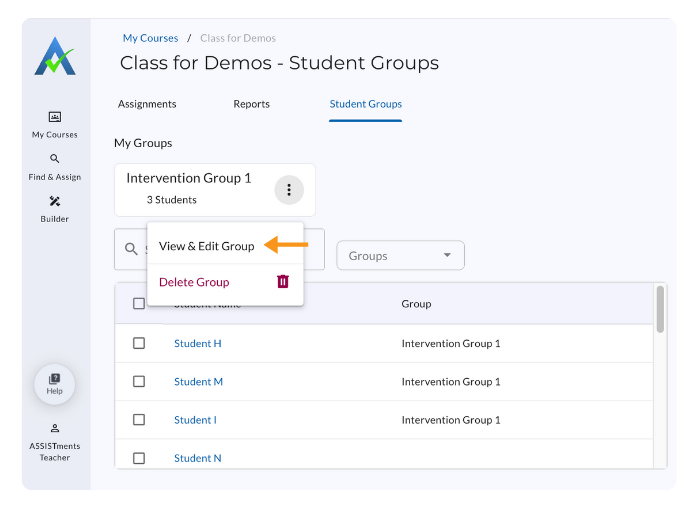
Task: Open the Builder tool in sidebar
Action: pos(54,201)
